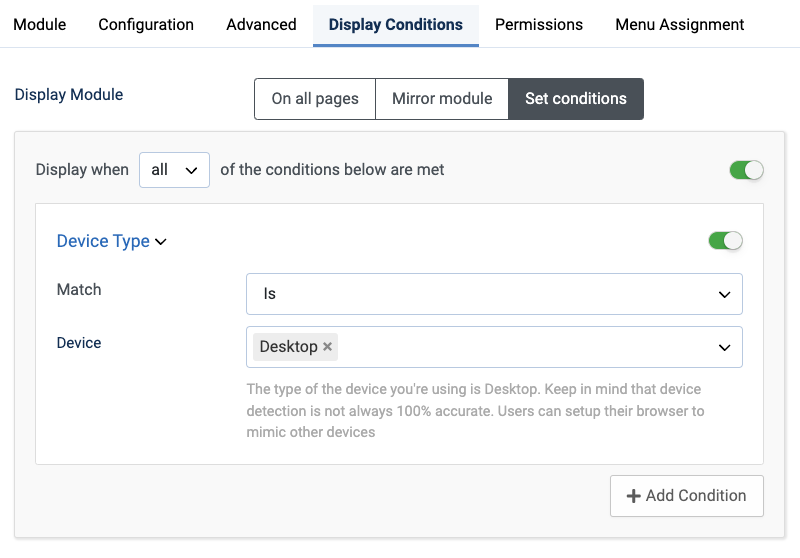Open the all/any conditions dropdown
This screenshot has width=800, height=558.
174,170
